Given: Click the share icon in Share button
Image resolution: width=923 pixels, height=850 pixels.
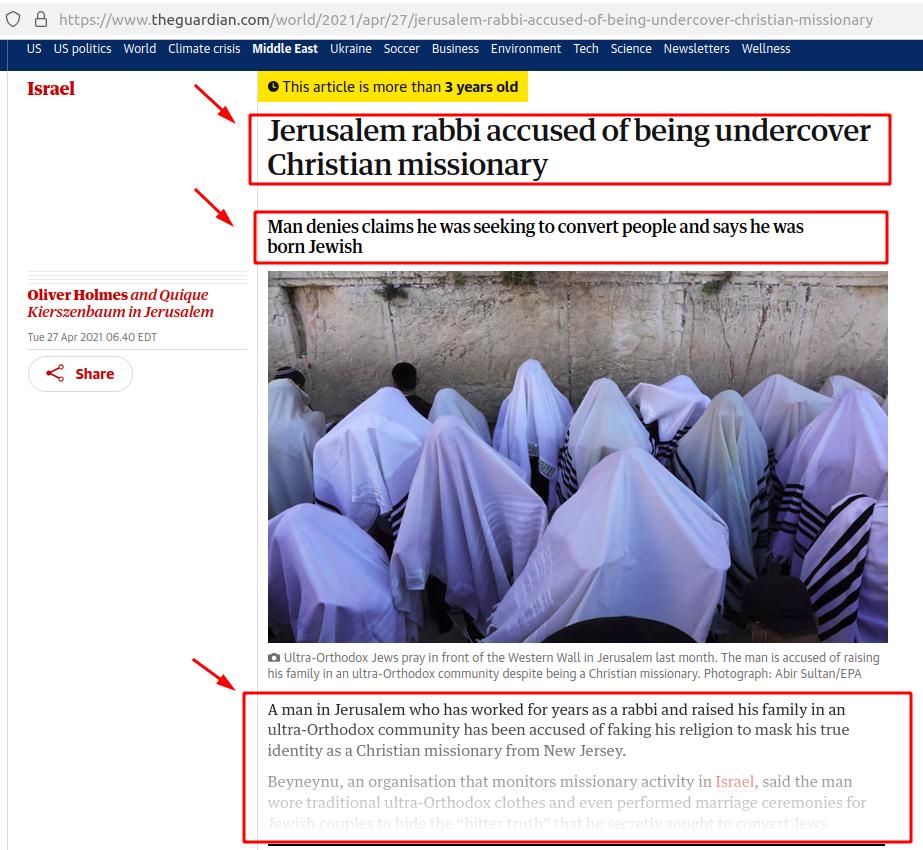Looking at the screenshot, I should (x=55, y=373).
